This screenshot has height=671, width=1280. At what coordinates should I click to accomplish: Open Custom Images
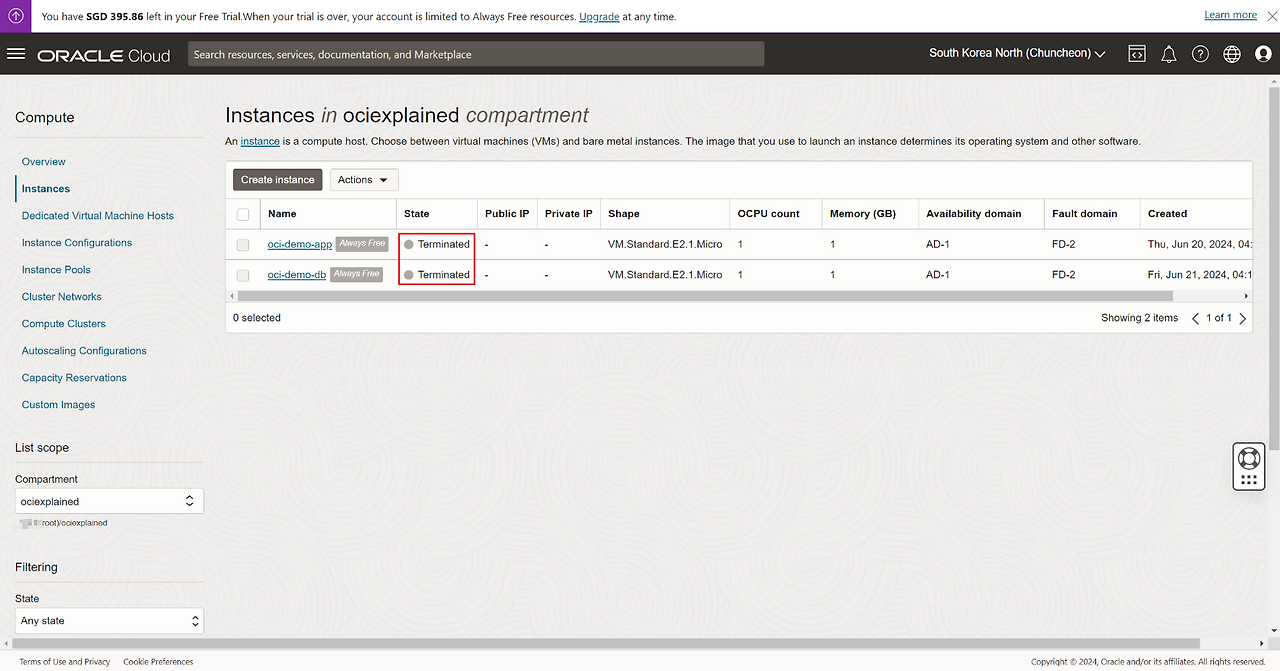pyautogui.click(x=59, y=404)
